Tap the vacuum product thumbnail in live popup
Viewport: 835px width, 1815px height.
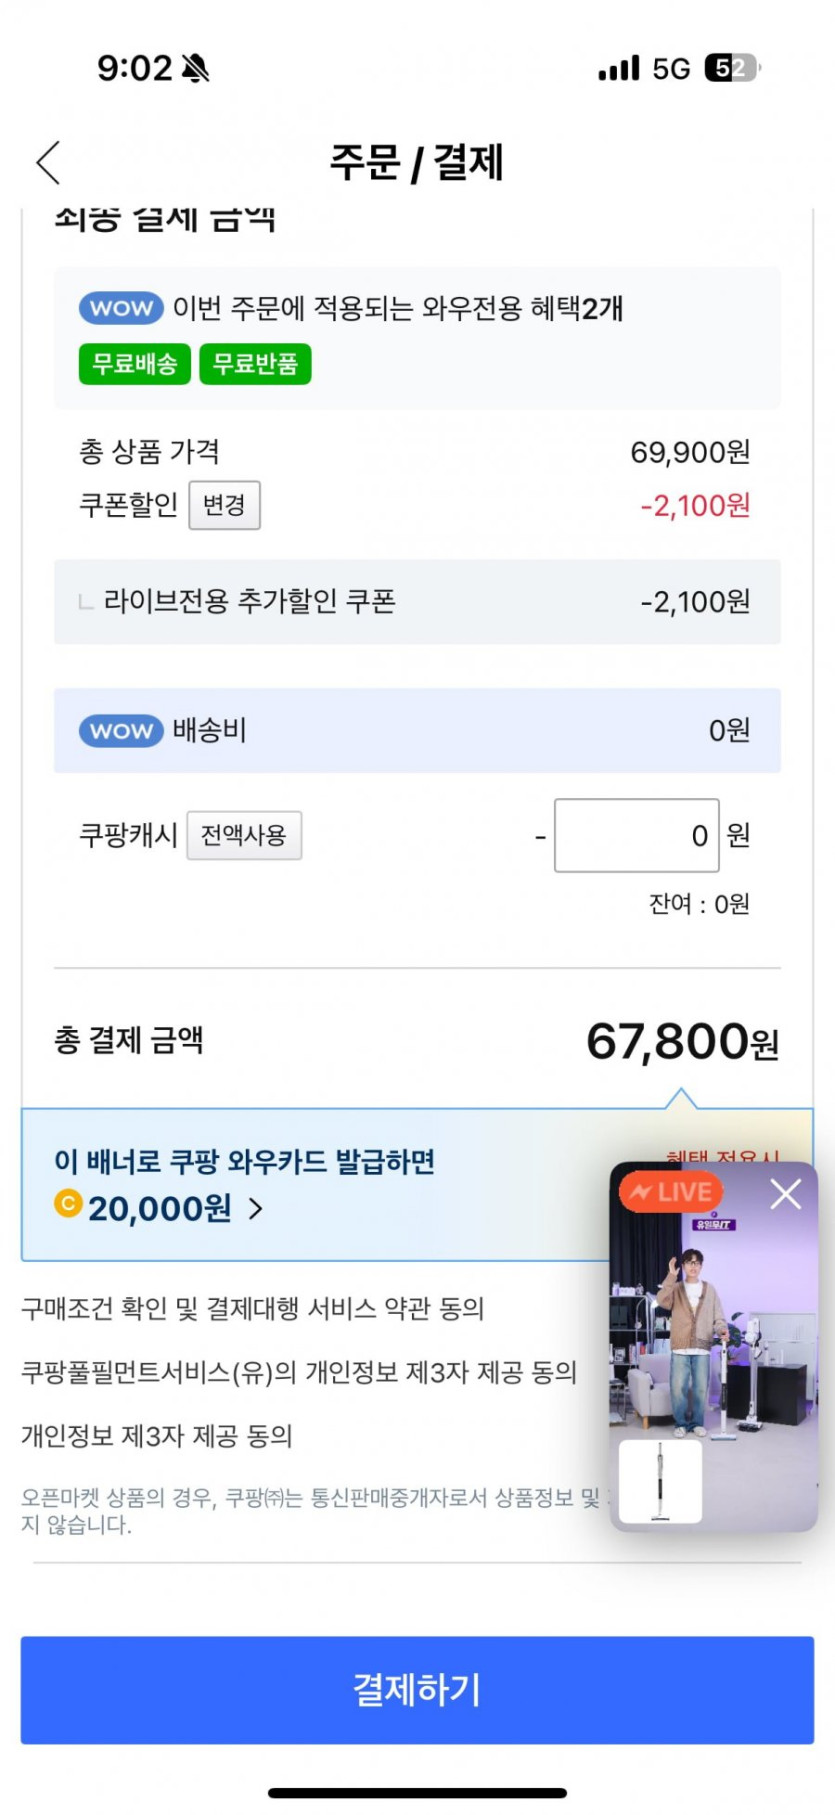tap(660, 1482)
